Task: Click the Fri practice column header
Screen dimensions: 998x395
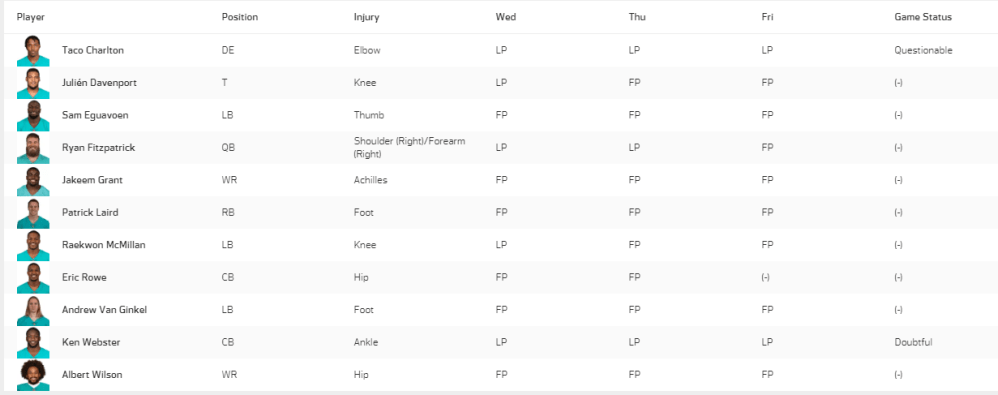Action: click(x=768, y=17)
